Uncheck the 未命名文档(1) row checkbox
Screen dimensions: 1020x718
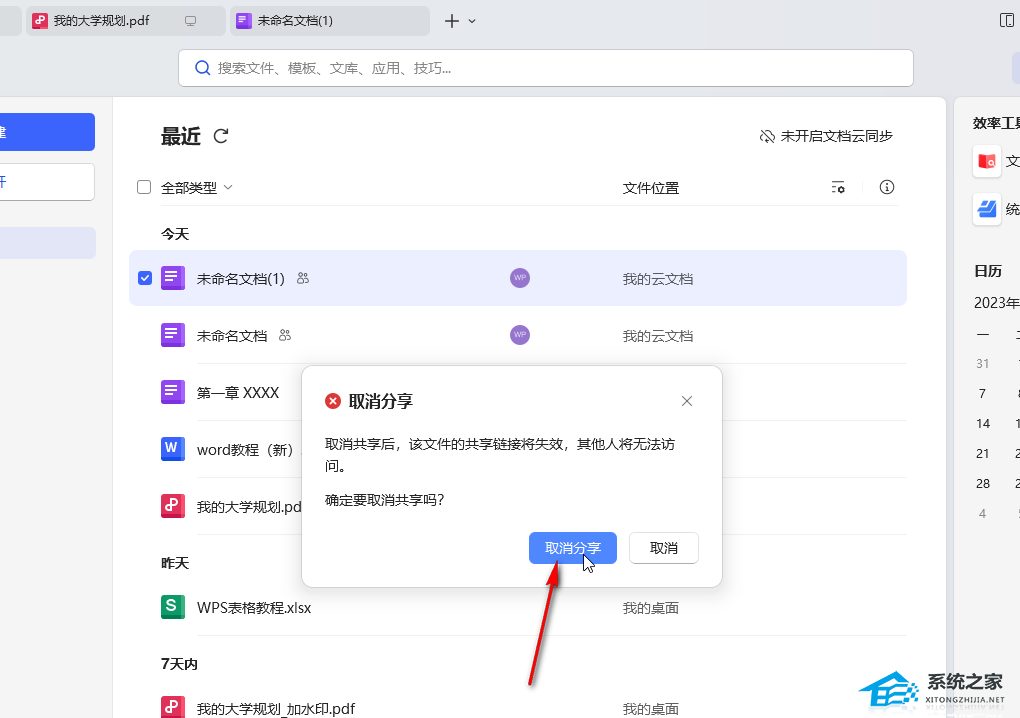click(145, 278)
